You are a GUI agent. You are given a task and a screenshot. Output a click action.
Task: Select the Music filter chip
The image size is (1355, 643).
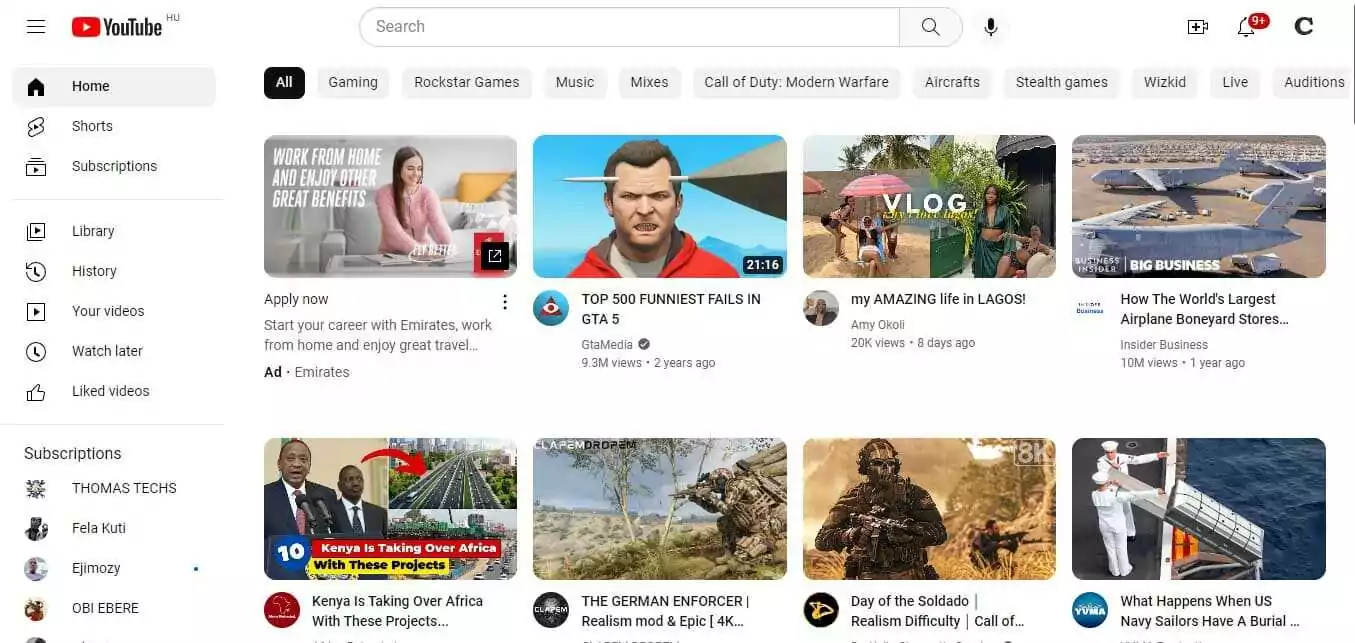(575, 83)
